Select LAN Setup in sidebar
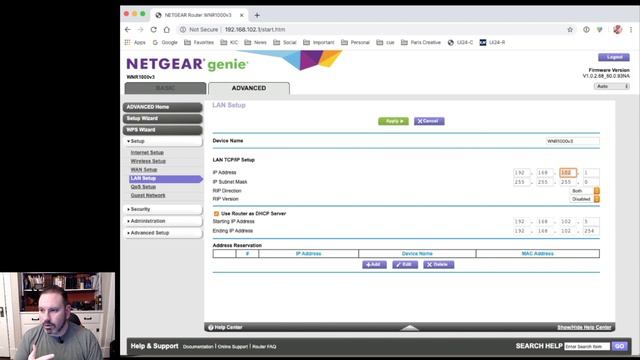640x360 pixels. pos(165,178)
